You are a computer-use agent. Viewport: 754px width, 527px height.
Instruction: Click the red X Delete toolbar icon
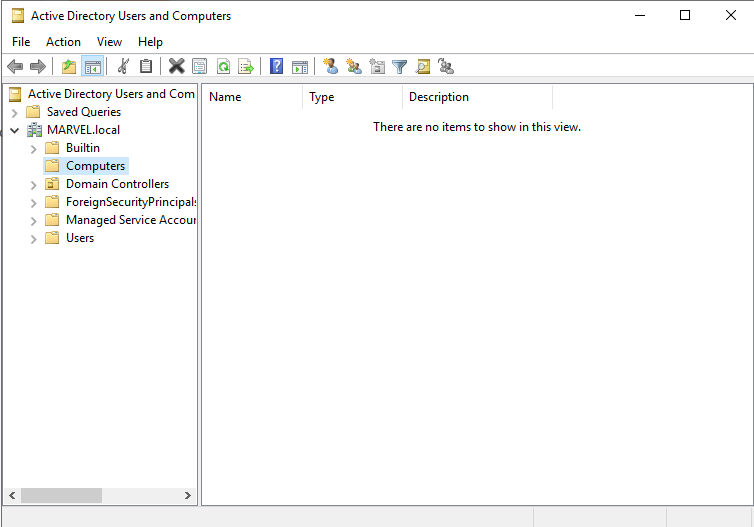click(176, 67)
